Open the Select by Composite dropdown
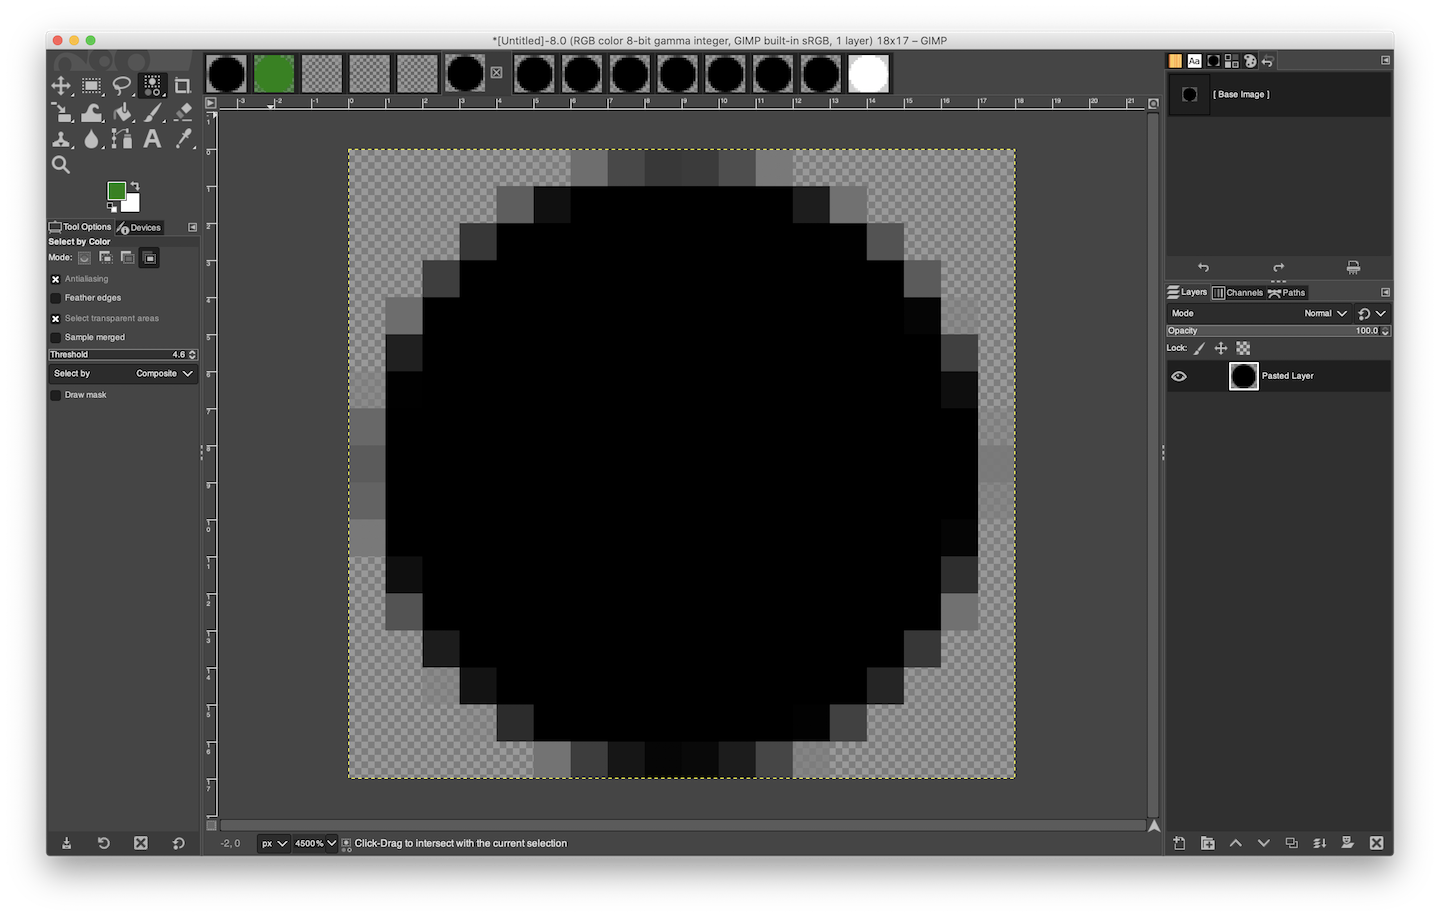 click(123, 374)
